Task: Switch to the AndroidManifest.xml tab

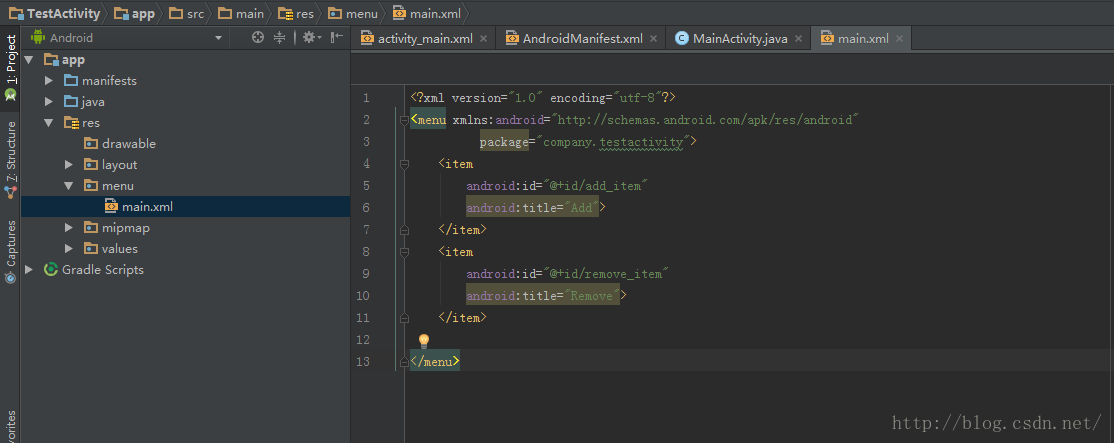Action: (582, 39)
